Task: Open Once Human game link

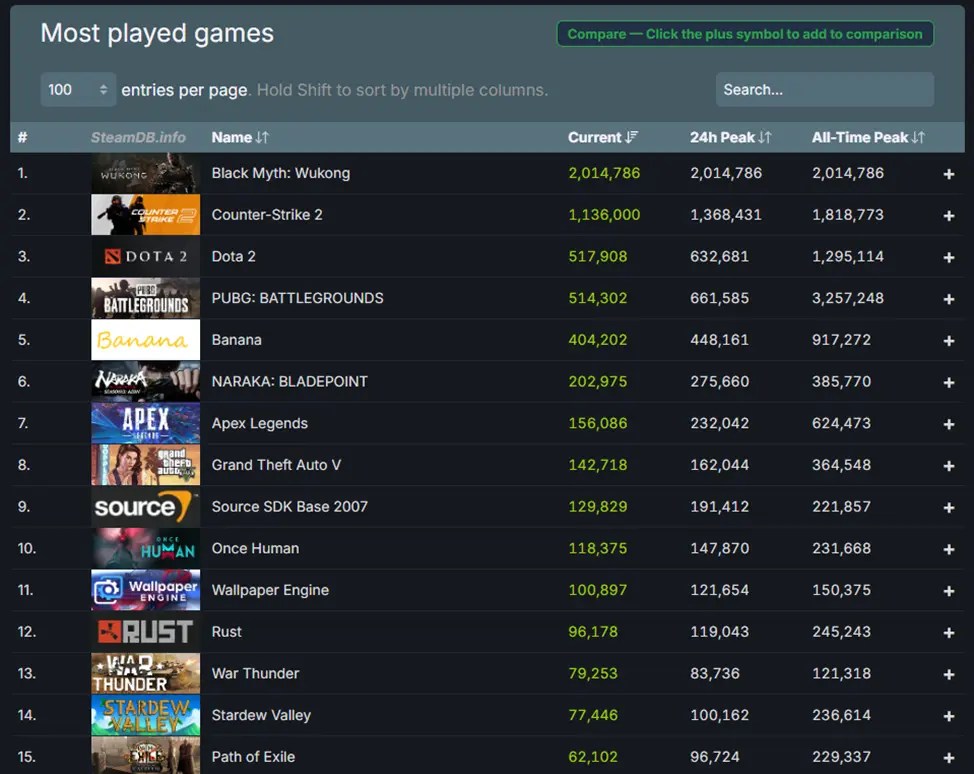Action: [255, 548]
